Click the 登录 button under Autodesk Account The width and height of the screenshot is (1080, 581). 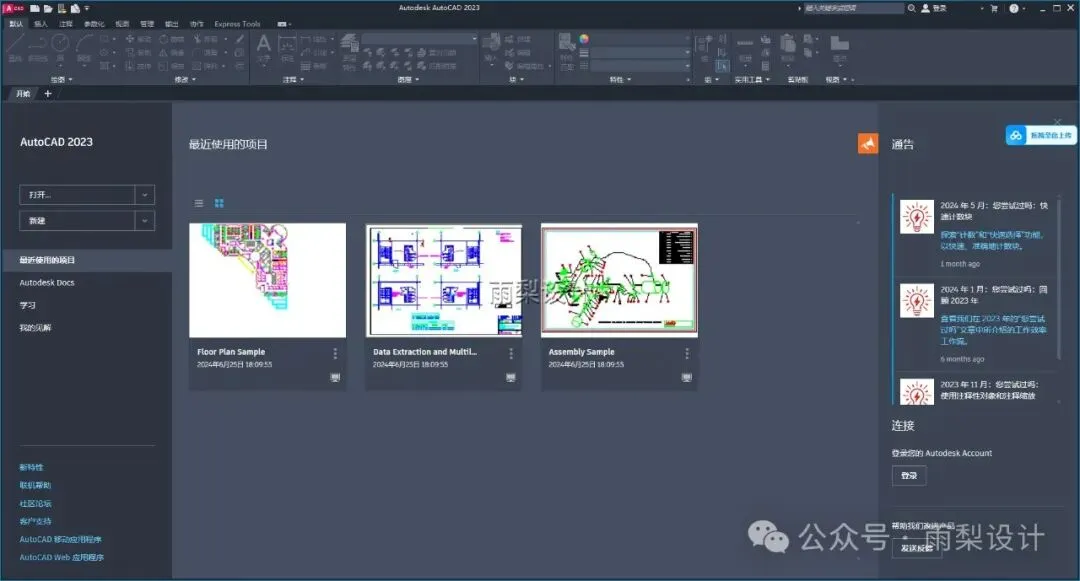point(909,476)
